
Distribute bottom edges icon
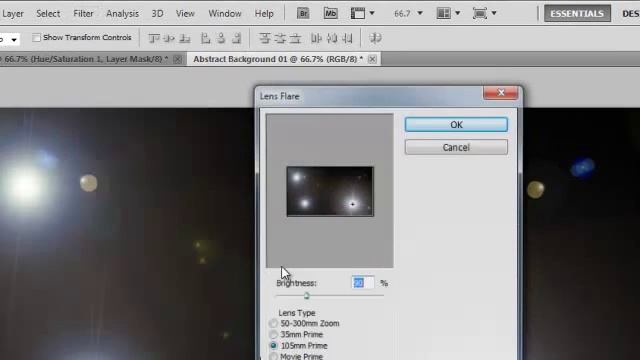[x=295, y=38]
